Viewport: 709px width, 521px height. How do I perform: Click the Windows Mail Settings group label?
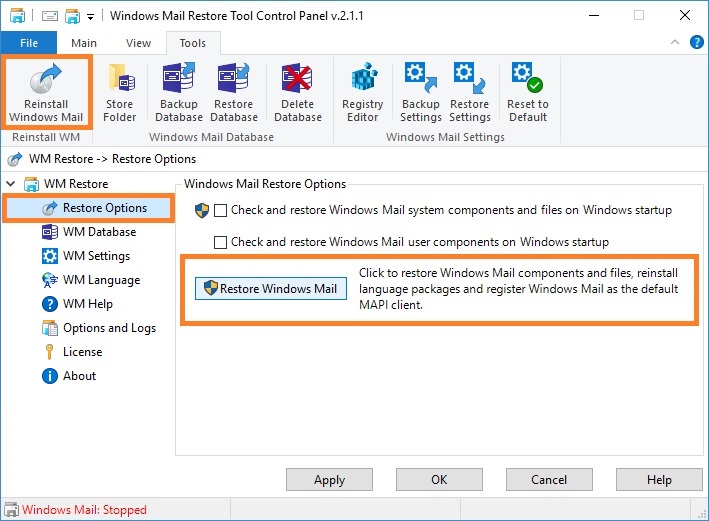(445, 137)
